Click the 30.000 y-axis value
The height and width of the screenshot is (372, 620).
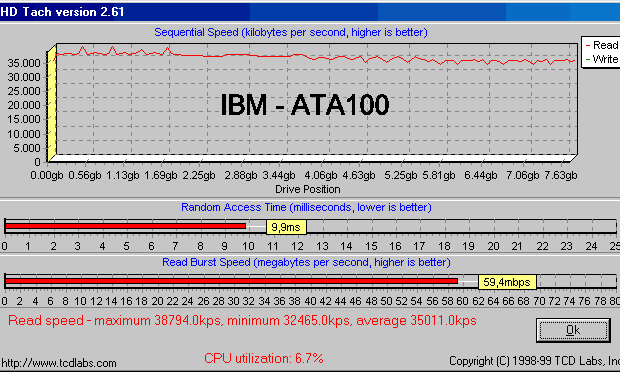point(24,77)
